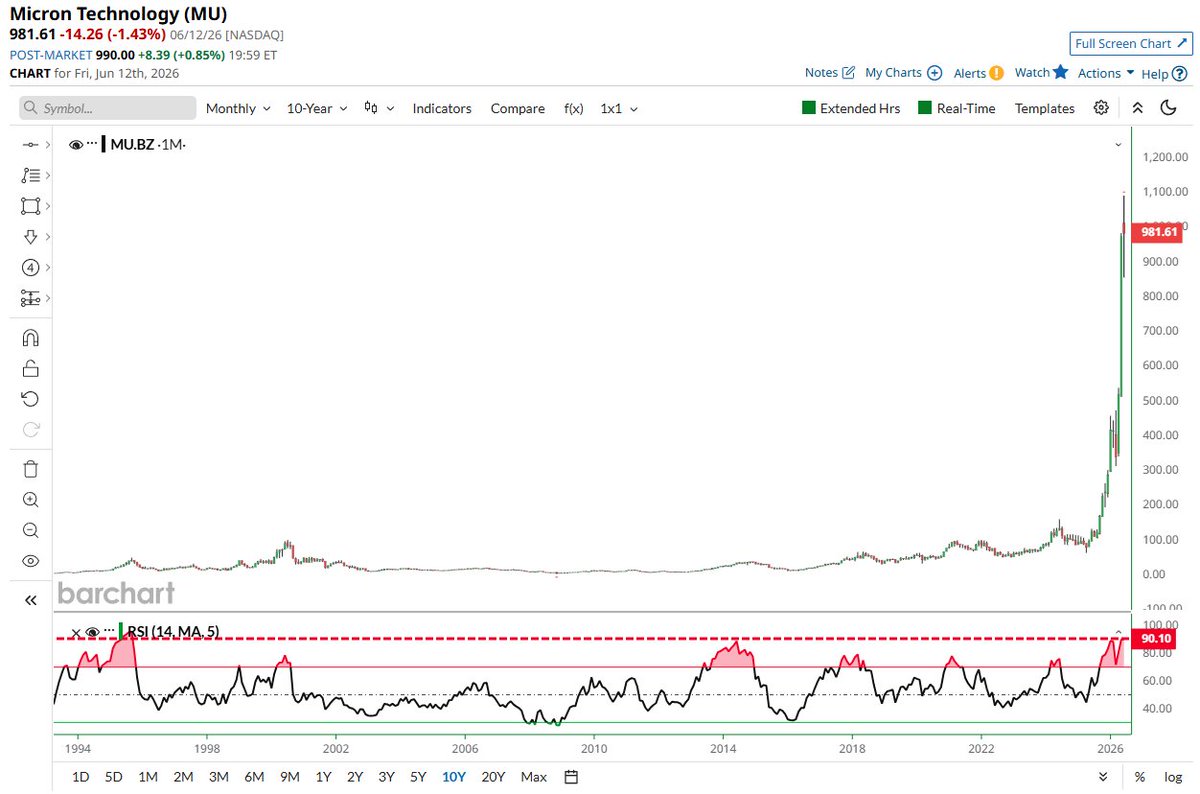The height and width of the screenshot is (794, 1200).
Task: Click the zoom out magnifier icon
Action: pos(30,530)
